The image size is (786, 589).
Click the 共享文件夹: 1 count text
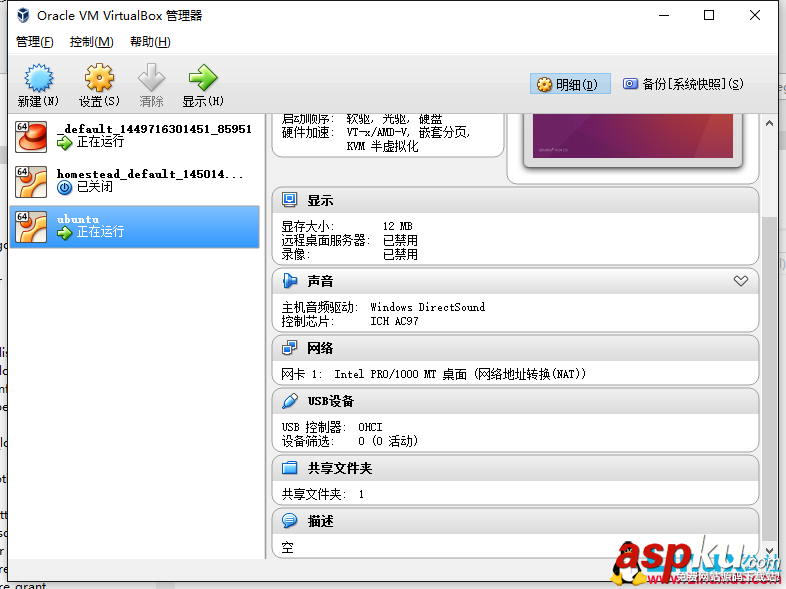(323, 494)
